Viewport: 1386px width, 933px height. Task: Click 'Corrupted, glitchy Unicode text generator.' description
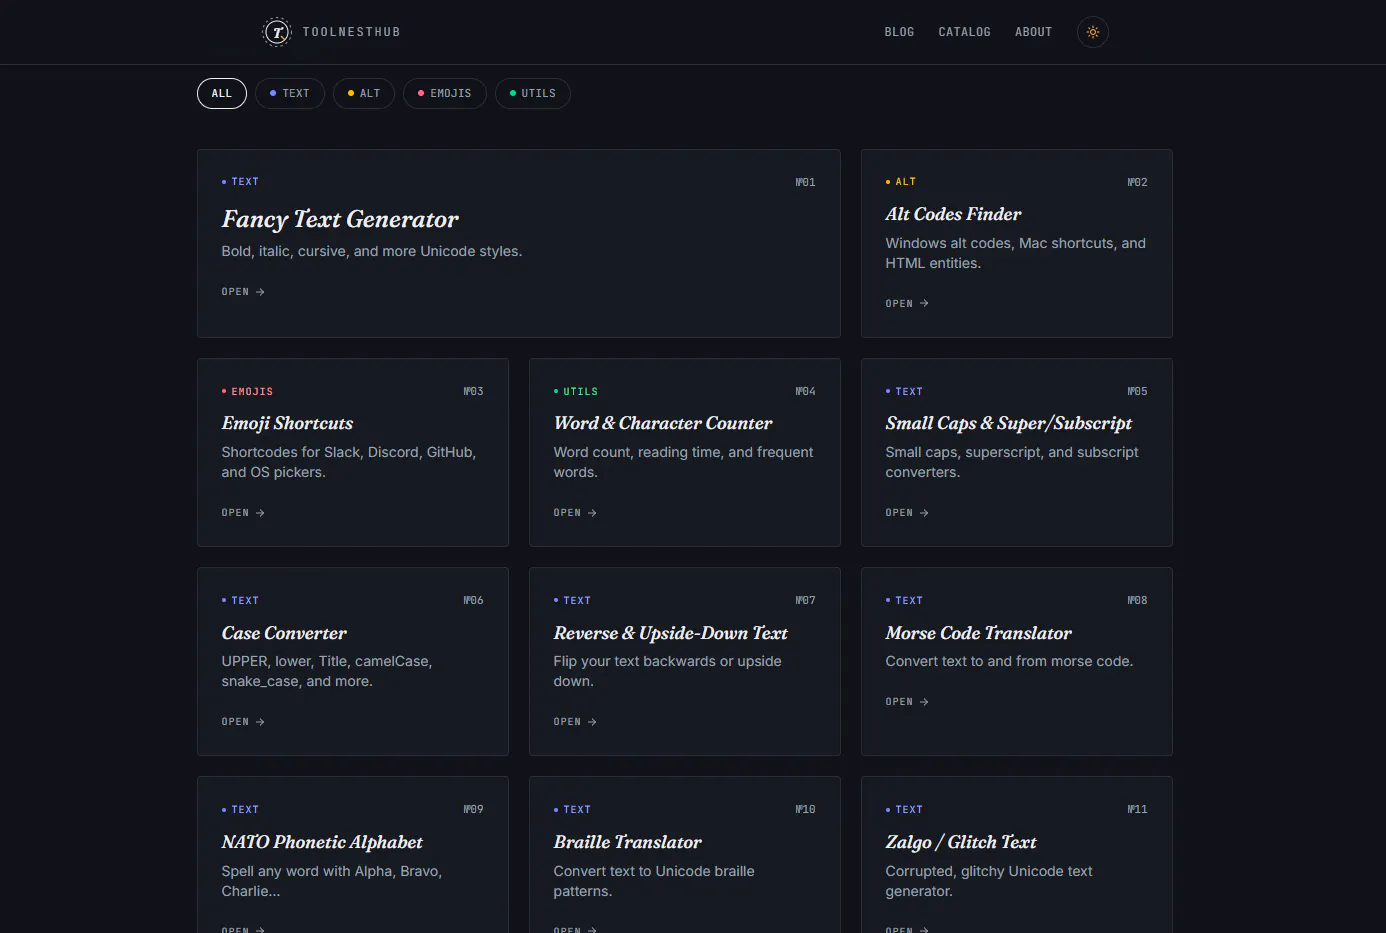(x=989, y=881)
